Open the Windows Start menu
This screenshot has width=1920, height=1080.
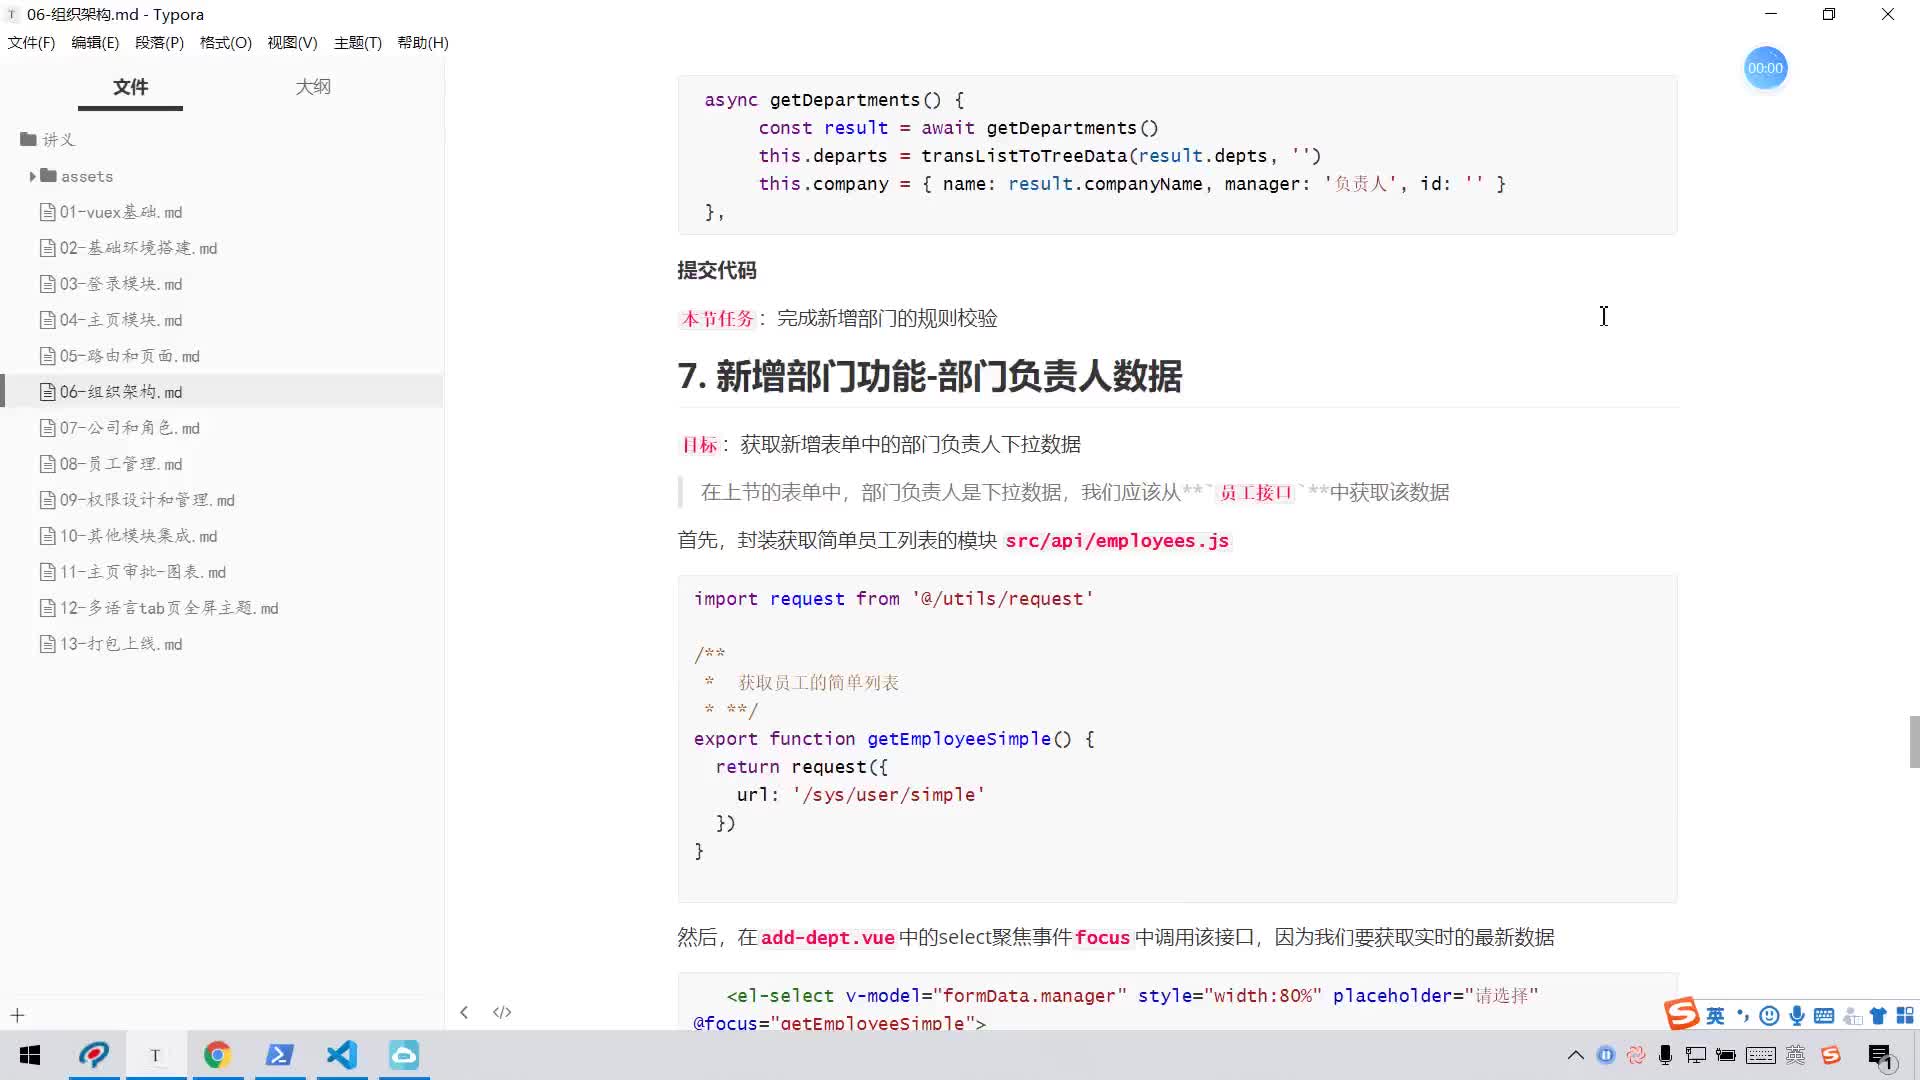click(x=30, y=1055)
